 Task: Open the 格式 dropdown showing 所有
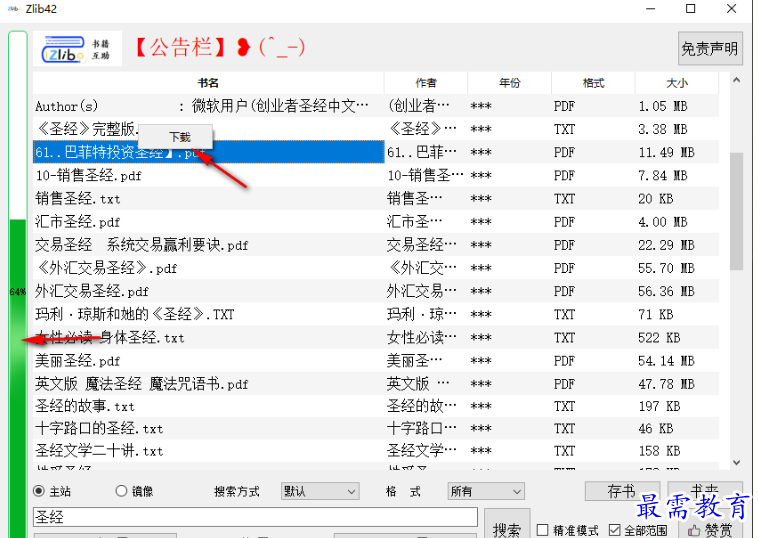tap(486, 492)
